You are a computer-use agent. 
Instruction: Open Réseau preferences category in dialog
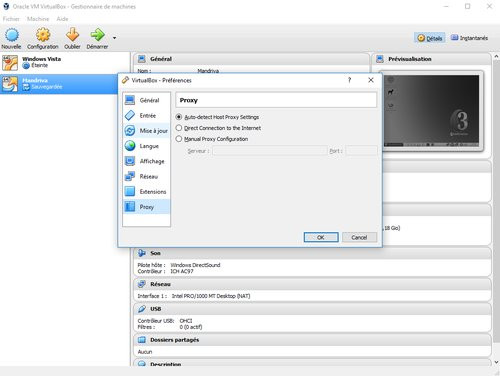(146, 176)
